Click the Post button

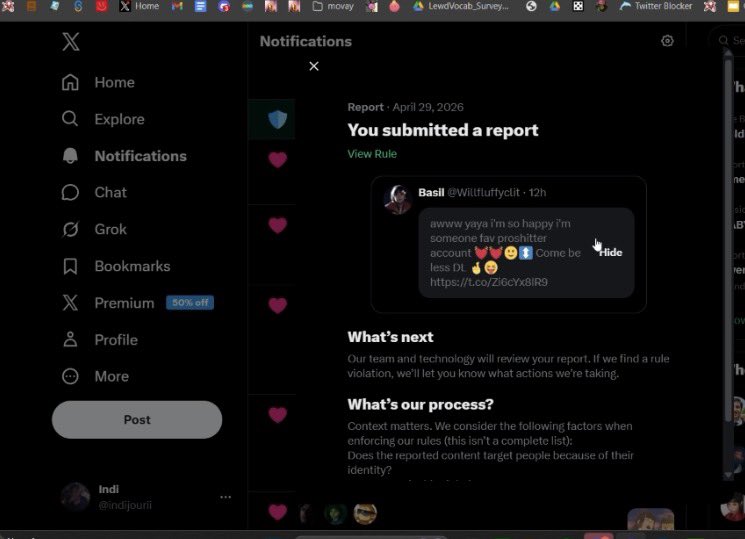137,420
